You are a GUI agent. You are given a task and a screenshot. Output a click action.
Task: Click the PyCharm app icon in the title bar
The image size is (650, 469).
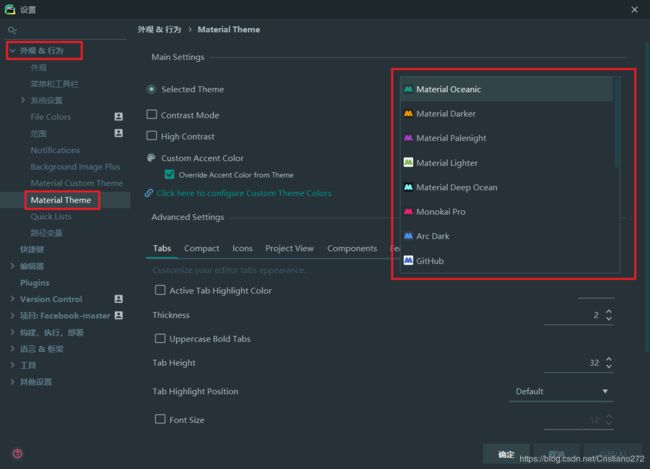(x=10, y=9)
